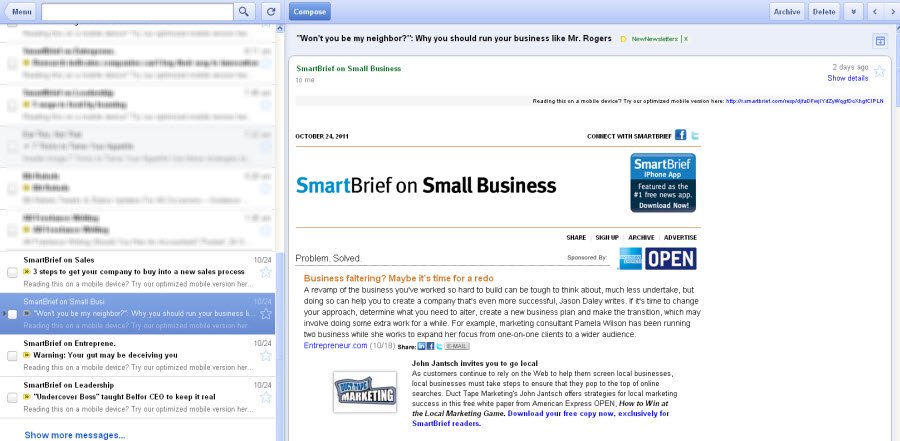This screenshot has height=441, width=900.
Task: Go to the next conversation arrow
Action: coord(892,11)
